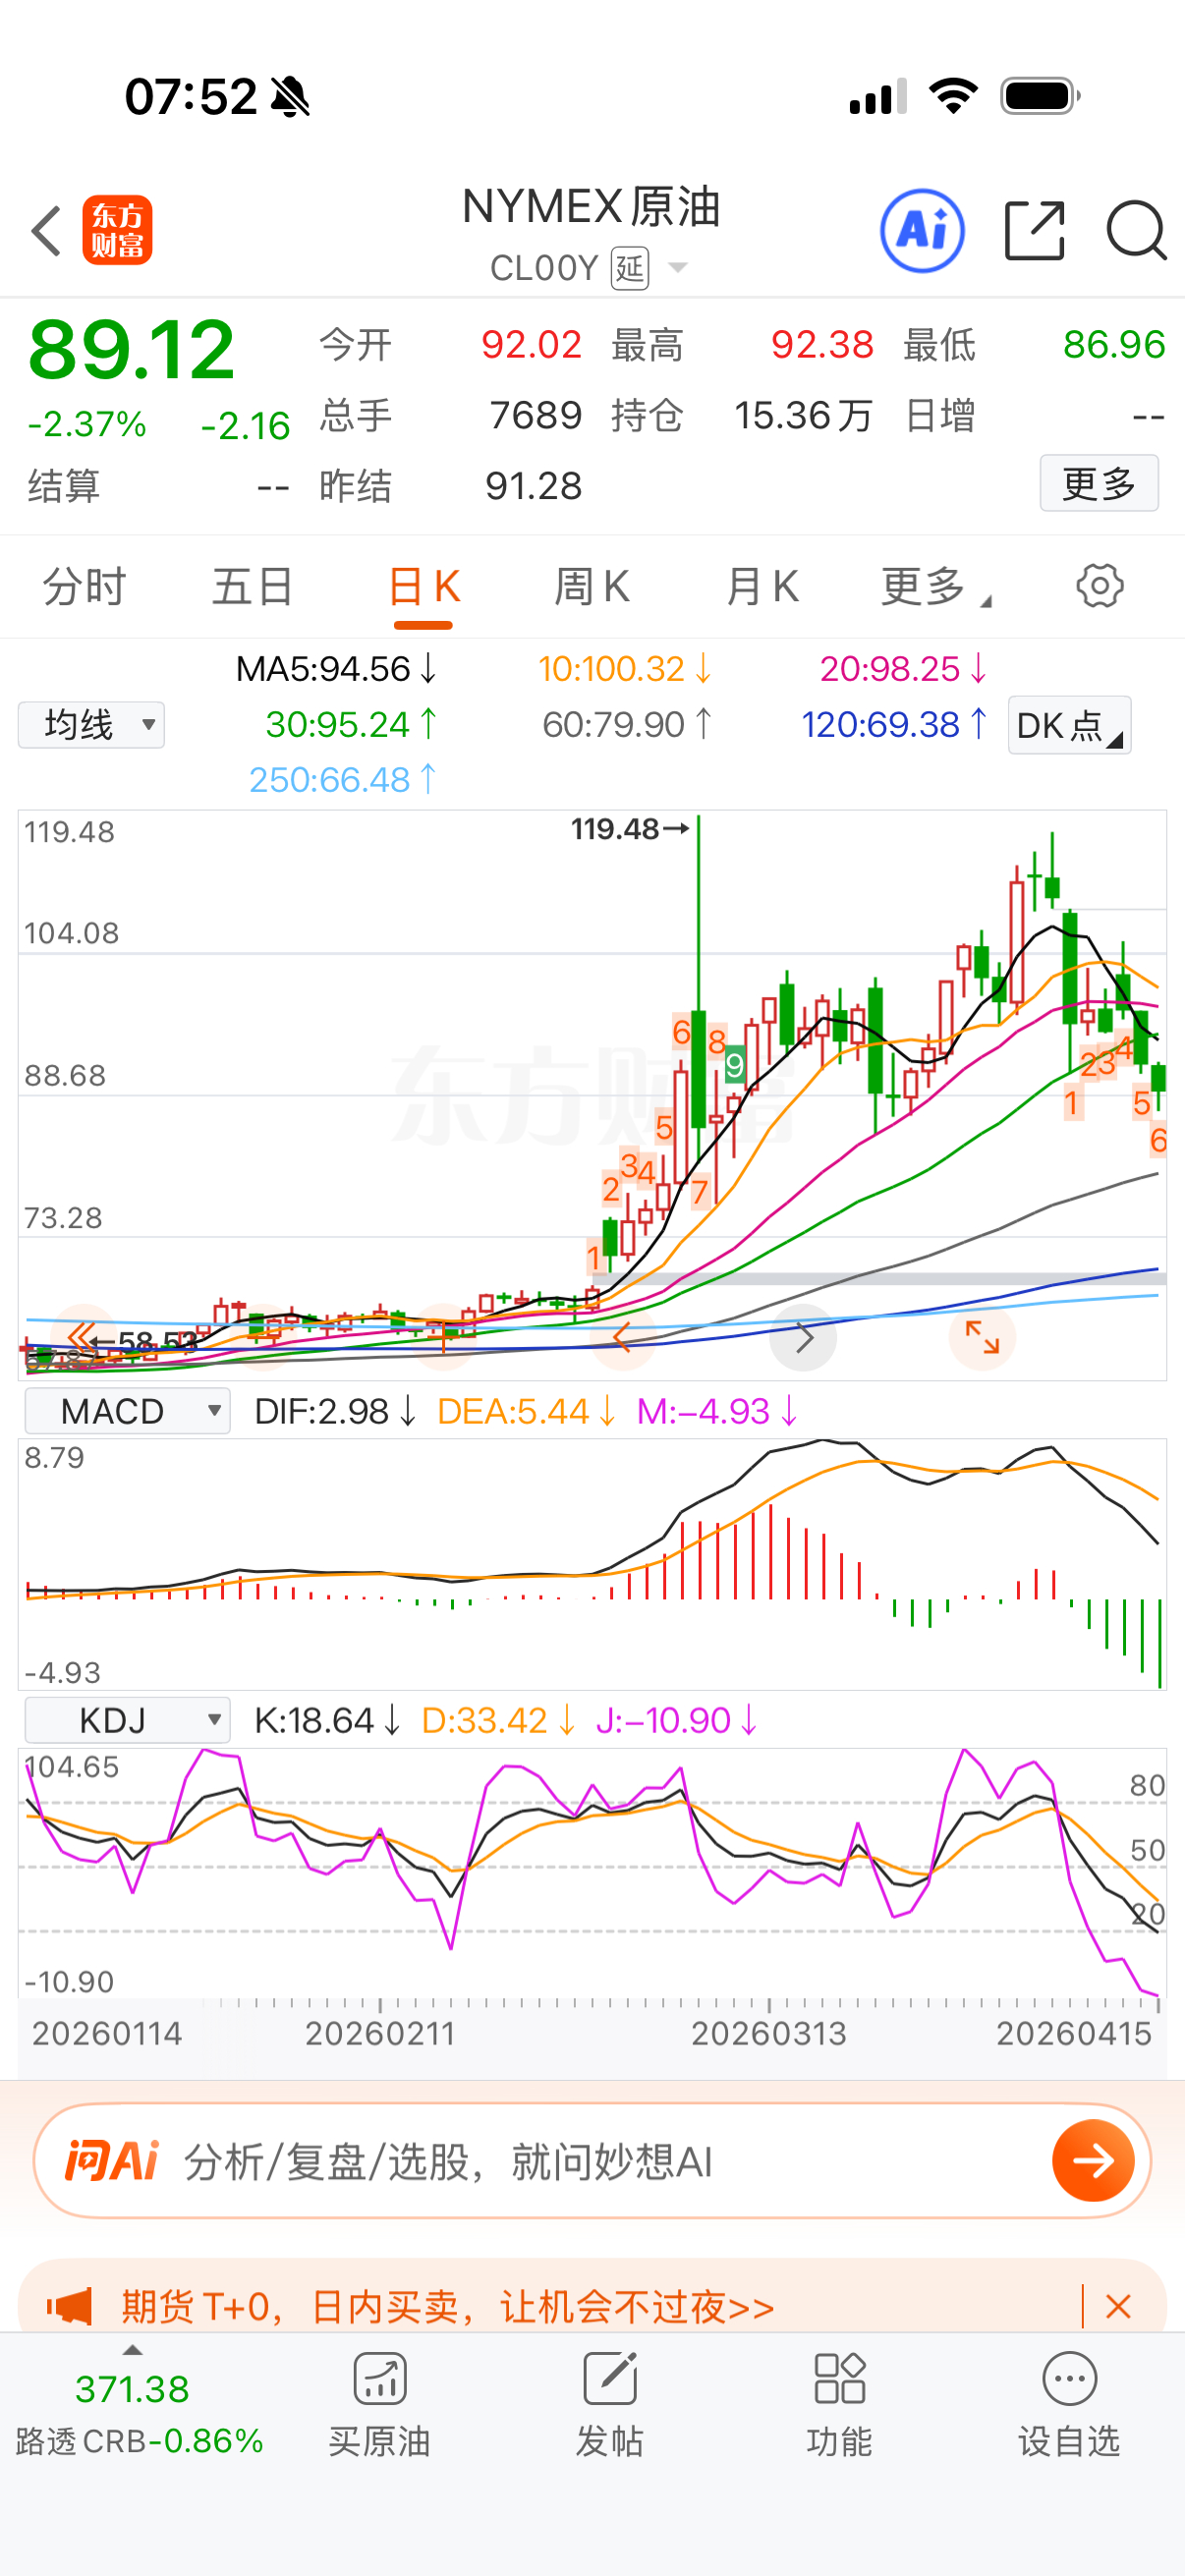Open the MACD indicator dropdown
This screenshot has width=1185, height=2576.
[x=127, y=1411]
